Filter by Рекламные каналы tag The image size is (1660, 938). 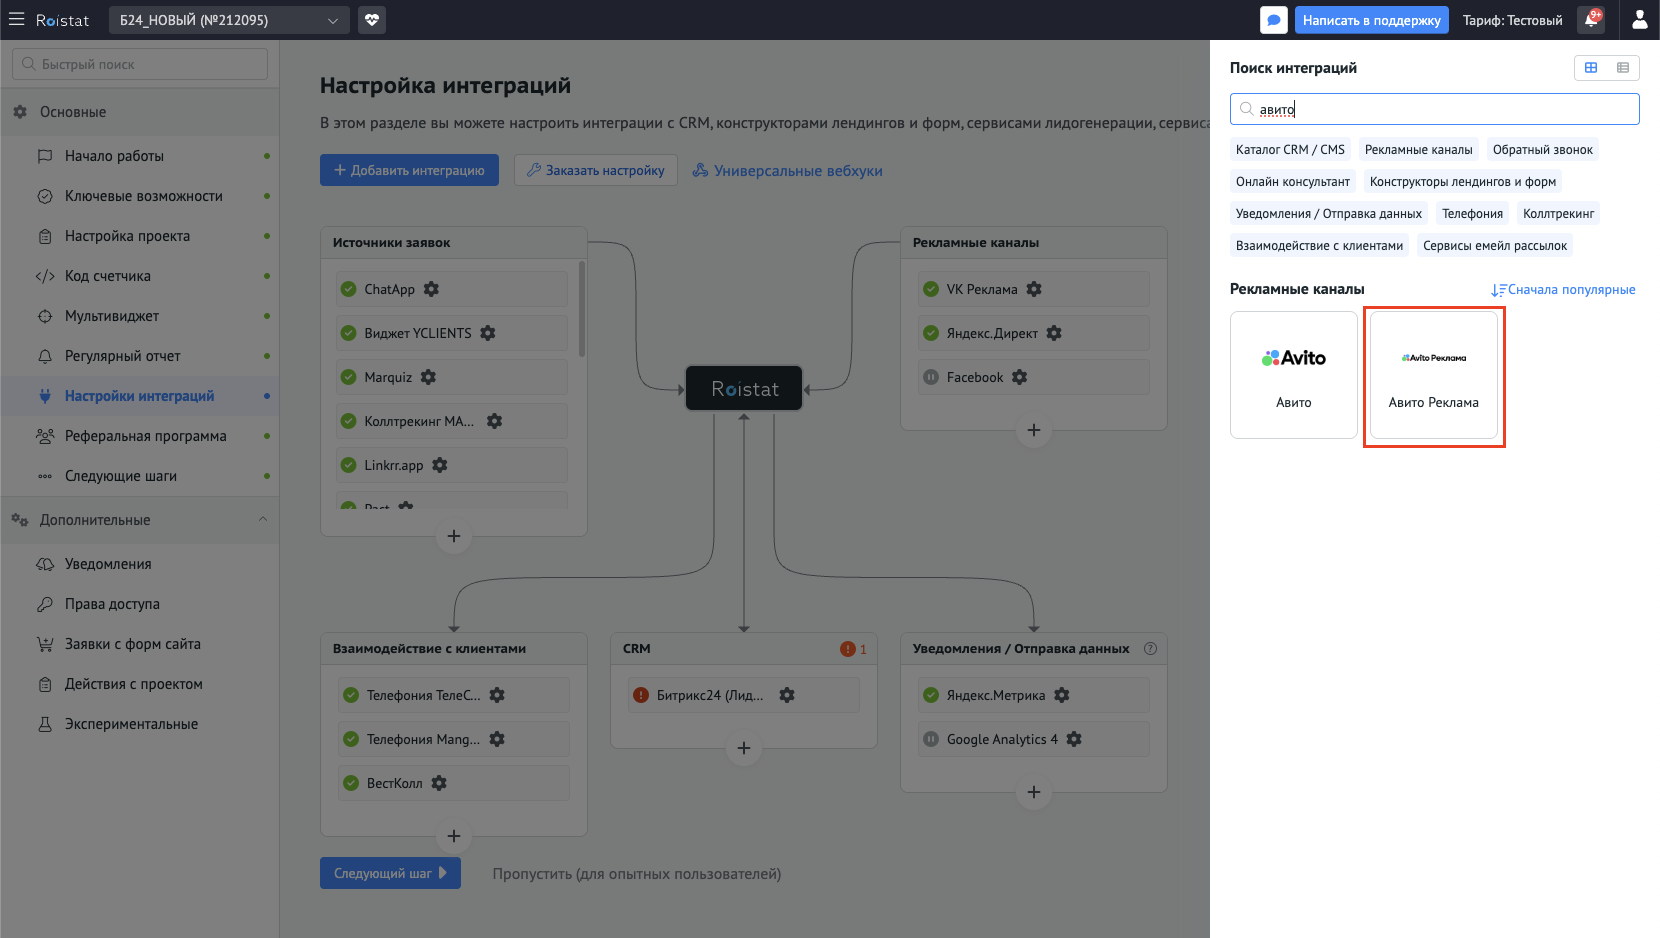(1419, 150)
